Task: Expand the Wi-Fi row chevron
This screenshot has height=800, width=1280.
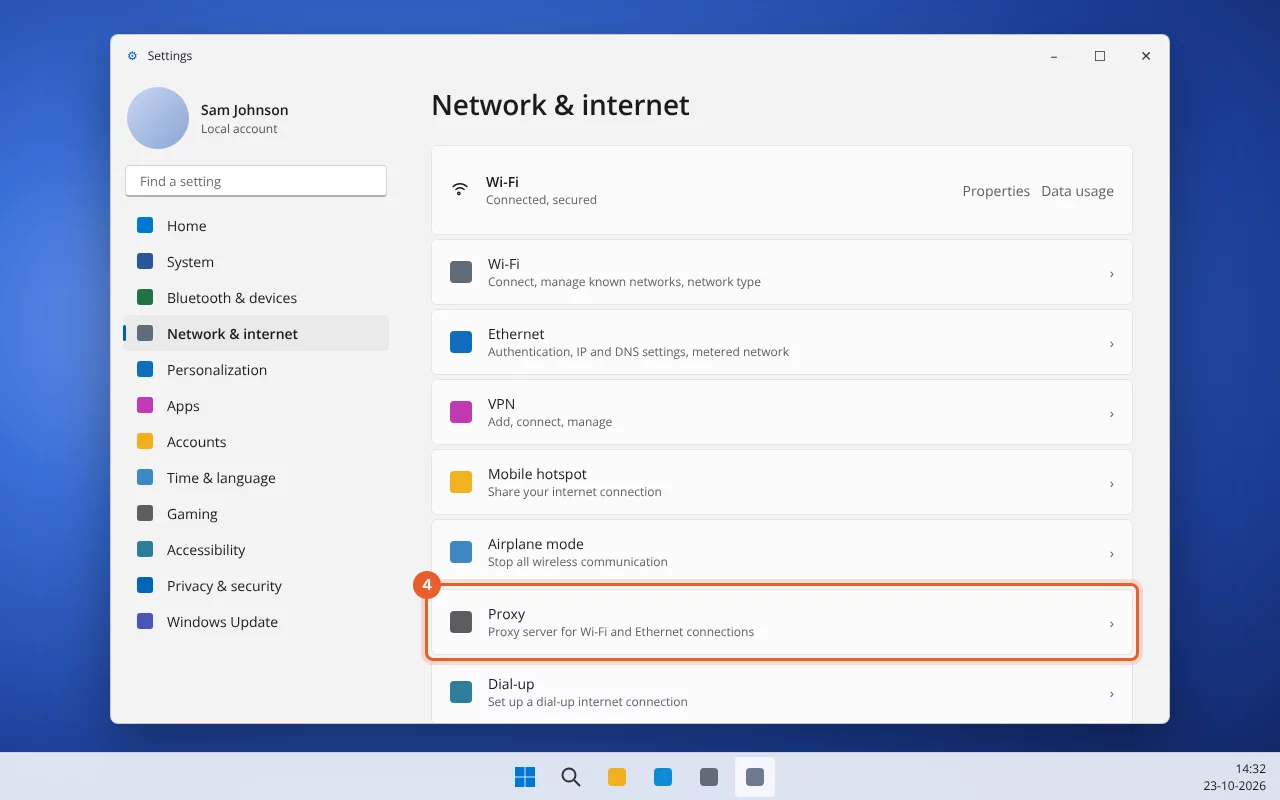Action: click(1111, 273)
